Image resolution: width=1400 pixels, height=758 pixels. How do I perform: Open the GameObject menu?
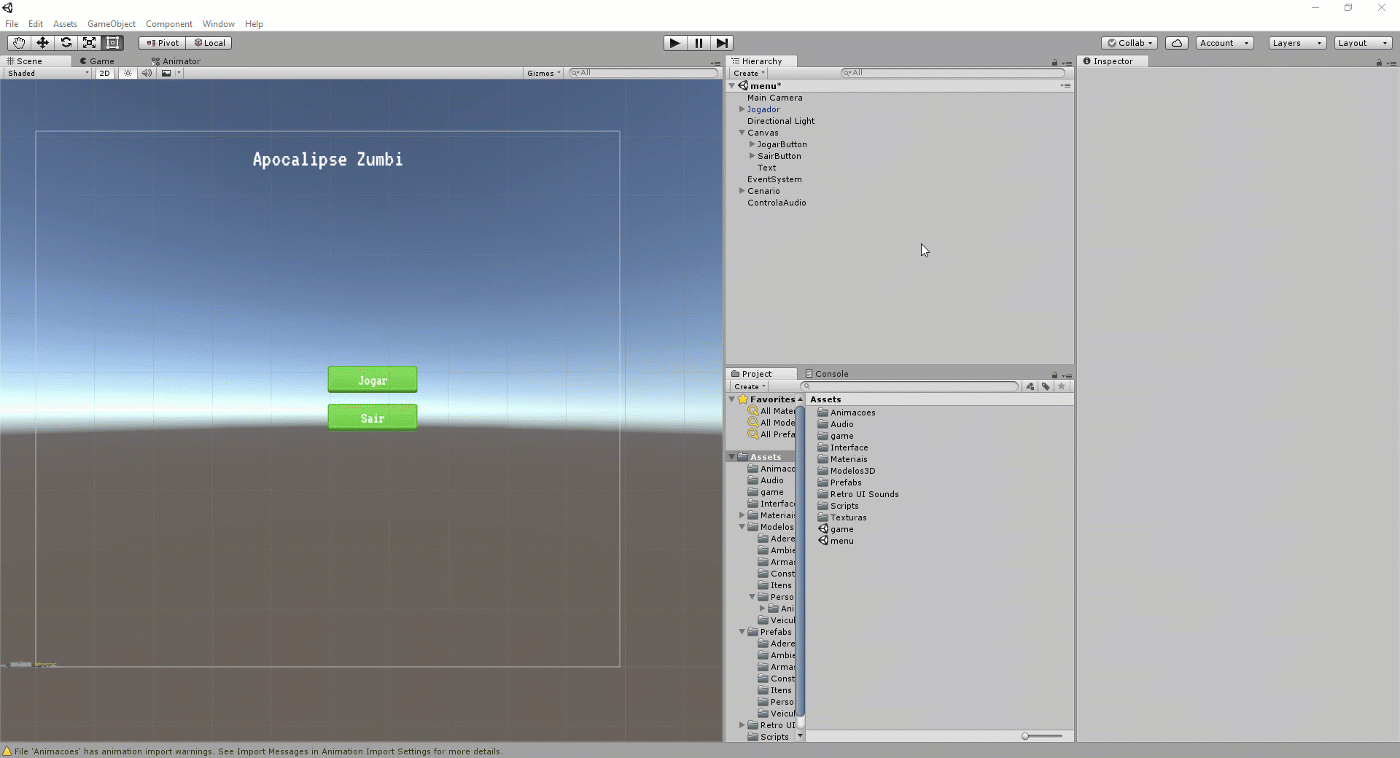pyautogui.click(x=111, y=24)
